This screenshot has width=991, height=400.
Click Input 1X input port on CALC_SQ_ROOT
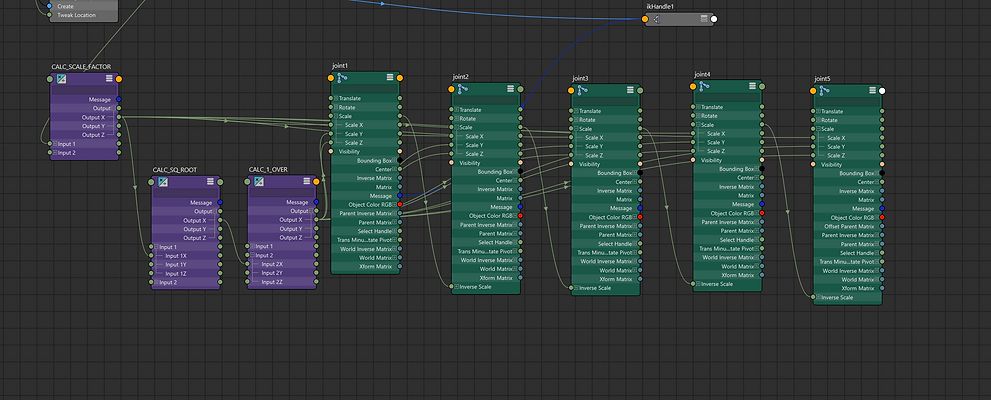151,256
